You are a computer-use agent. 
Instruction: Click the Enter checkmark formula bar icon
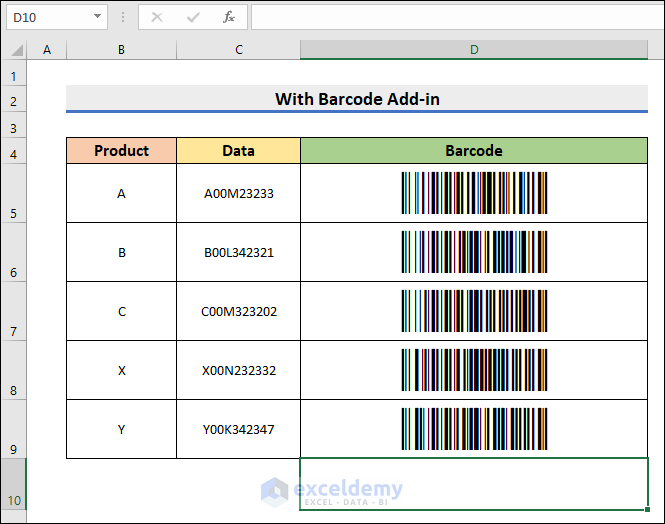(193, 17)
